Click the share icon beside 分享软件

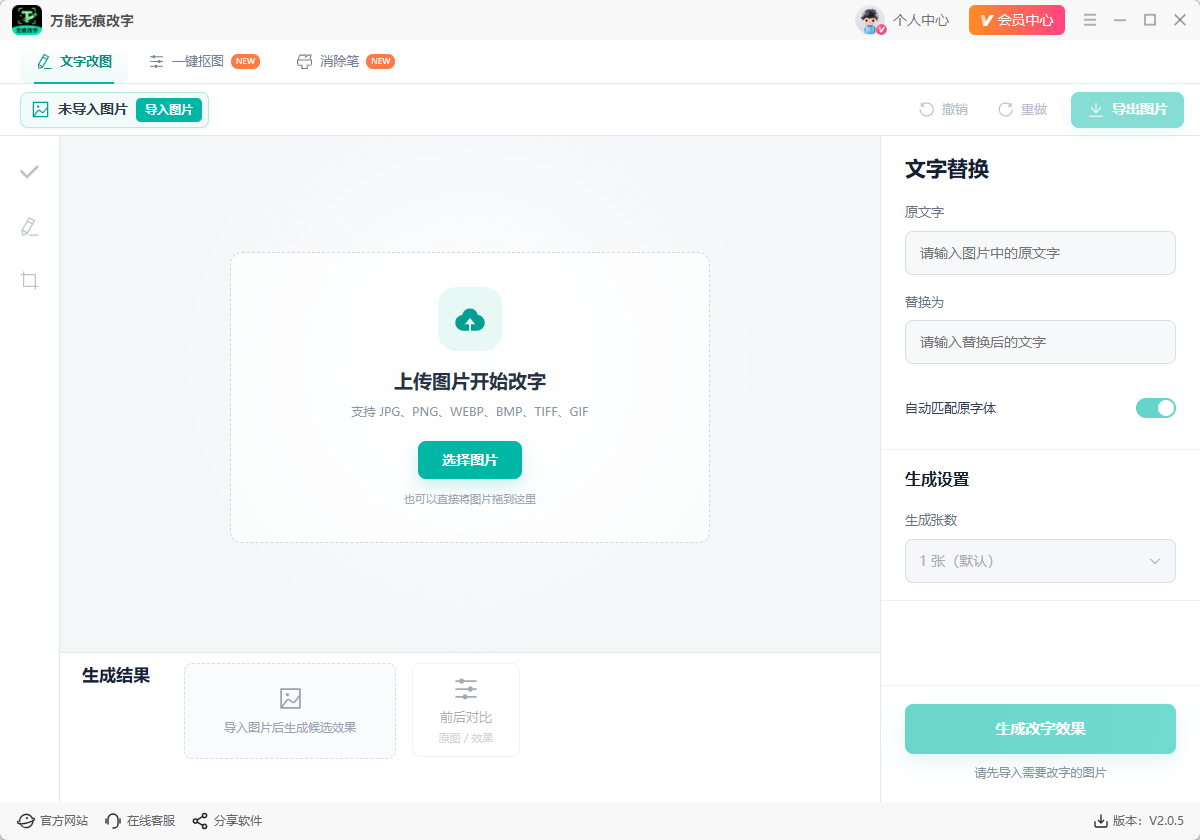click(200, 821)
